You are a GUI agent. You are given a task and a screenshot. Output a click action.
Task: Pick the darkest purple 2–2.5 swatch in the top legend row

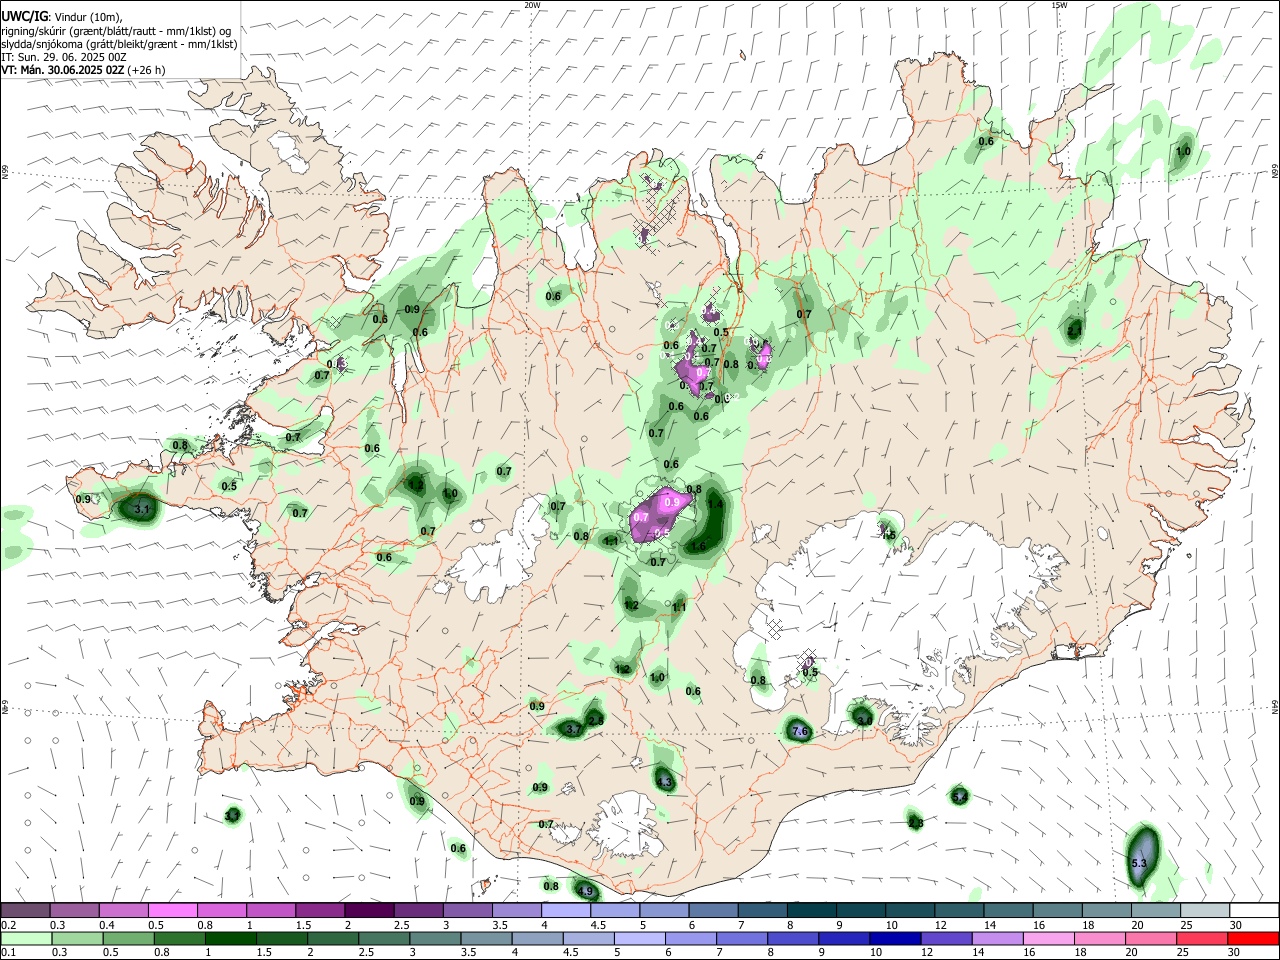[369, 910]
